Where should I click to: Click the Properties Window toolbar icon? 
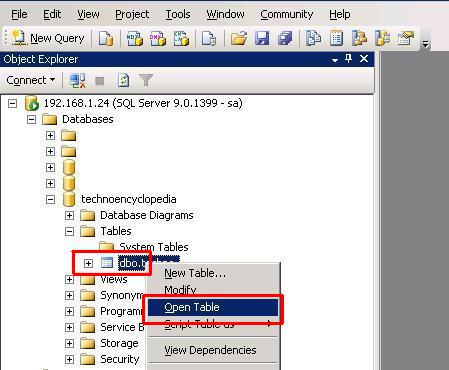click(406, 38)
